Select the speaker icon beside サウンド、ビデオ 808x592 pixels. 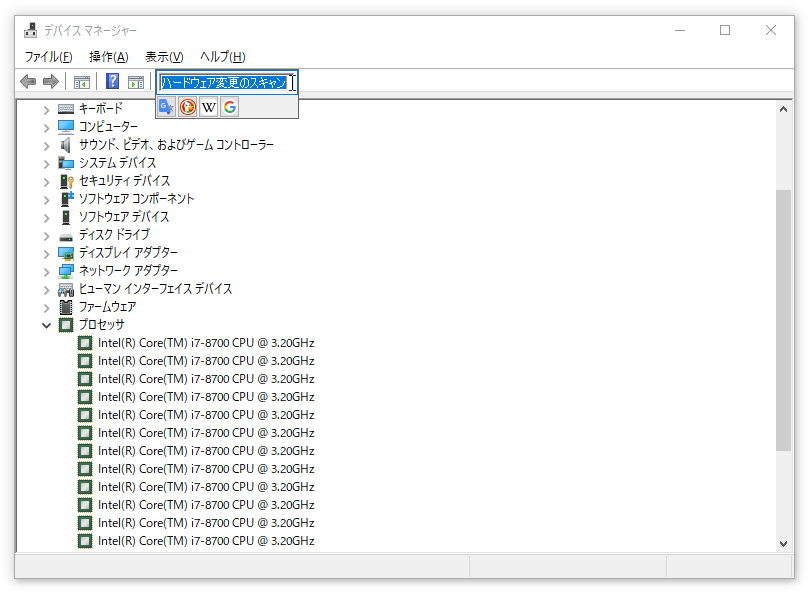pyautogui.click(x=66, y=145)
